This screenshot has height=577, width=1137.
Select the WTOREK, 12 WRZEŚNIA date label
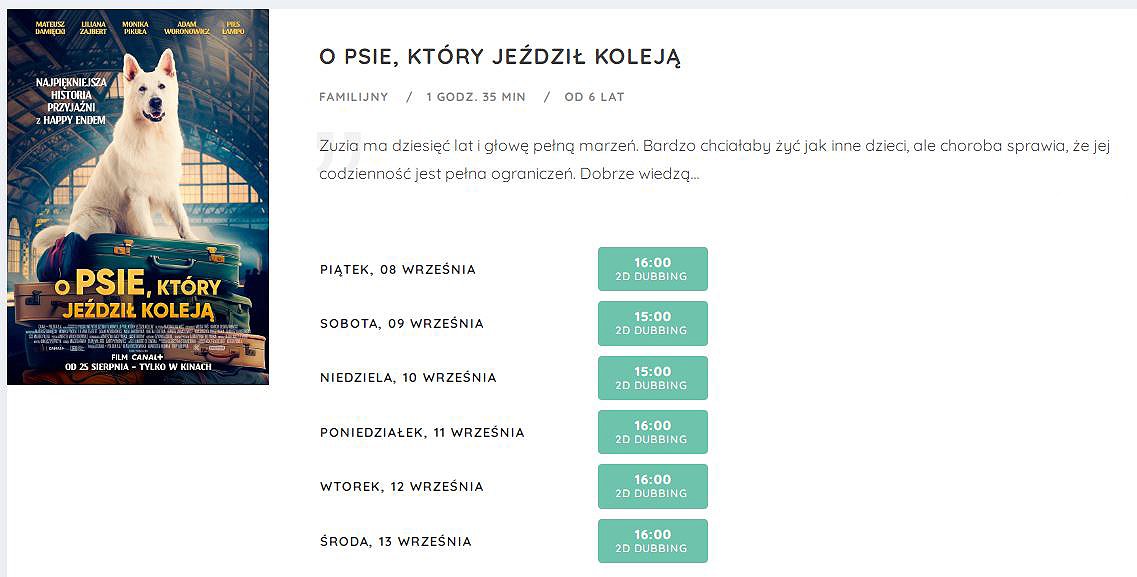point(402,486)
